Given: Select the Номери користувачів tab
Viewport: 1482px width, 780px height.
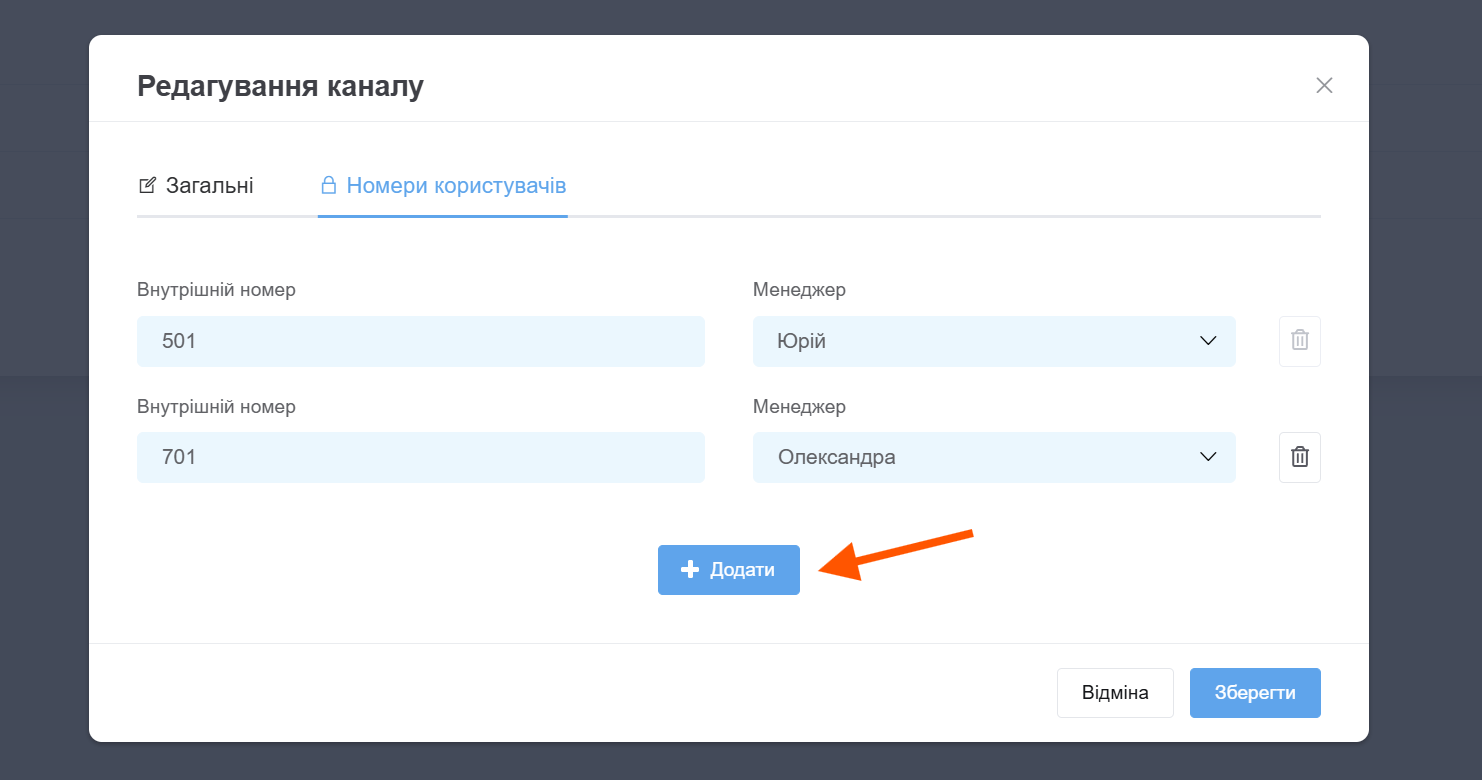Looking at the screenshot, I should pos(456,186).
